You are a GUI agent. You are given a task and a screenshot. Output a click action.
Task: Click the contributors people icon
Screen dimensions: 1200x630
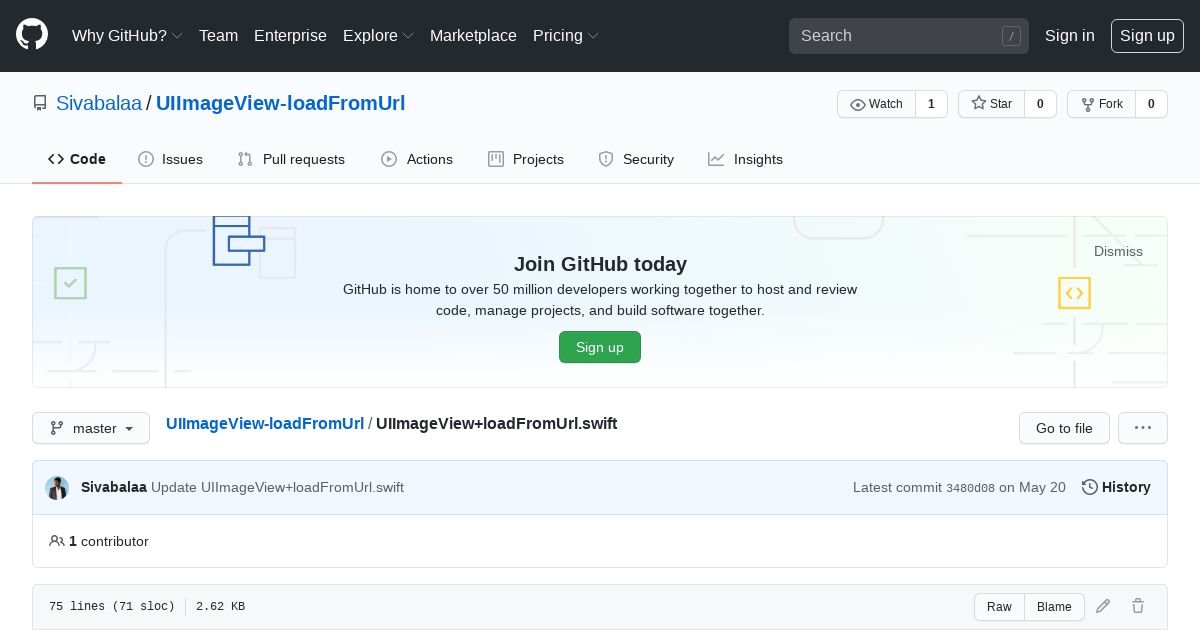tap(57, 541)
